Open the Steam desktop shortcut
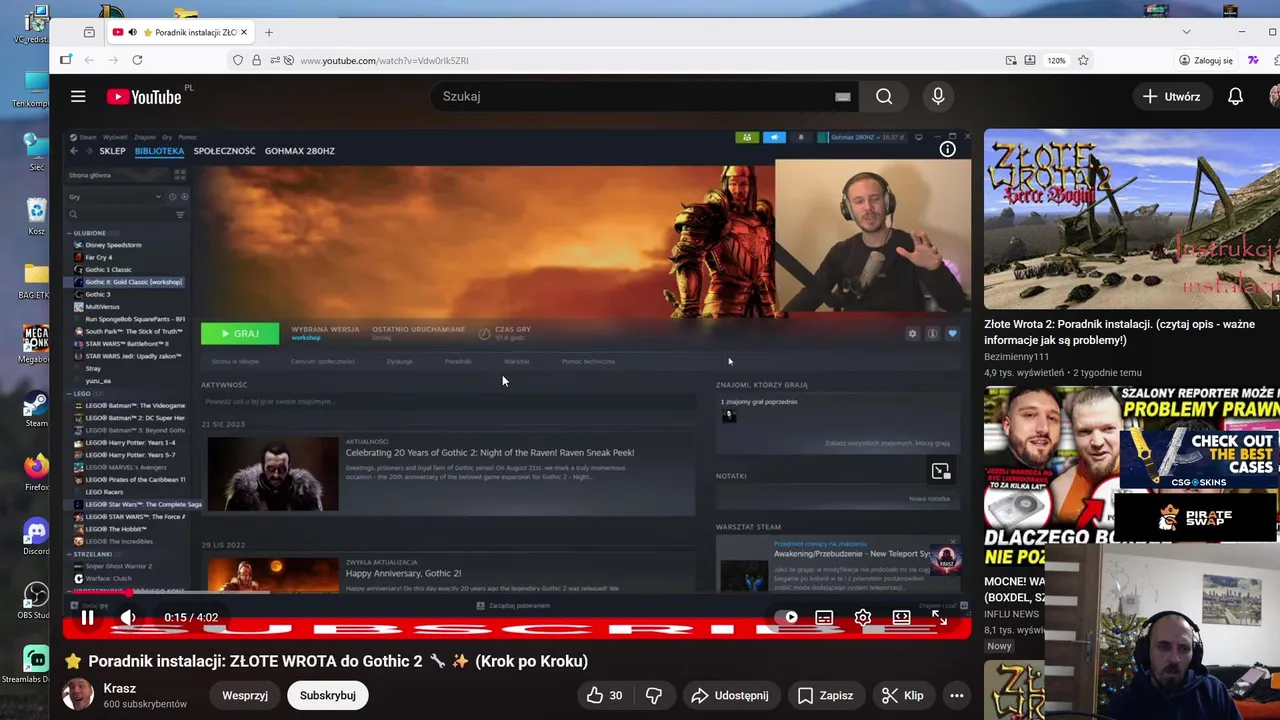 (36, 410)
